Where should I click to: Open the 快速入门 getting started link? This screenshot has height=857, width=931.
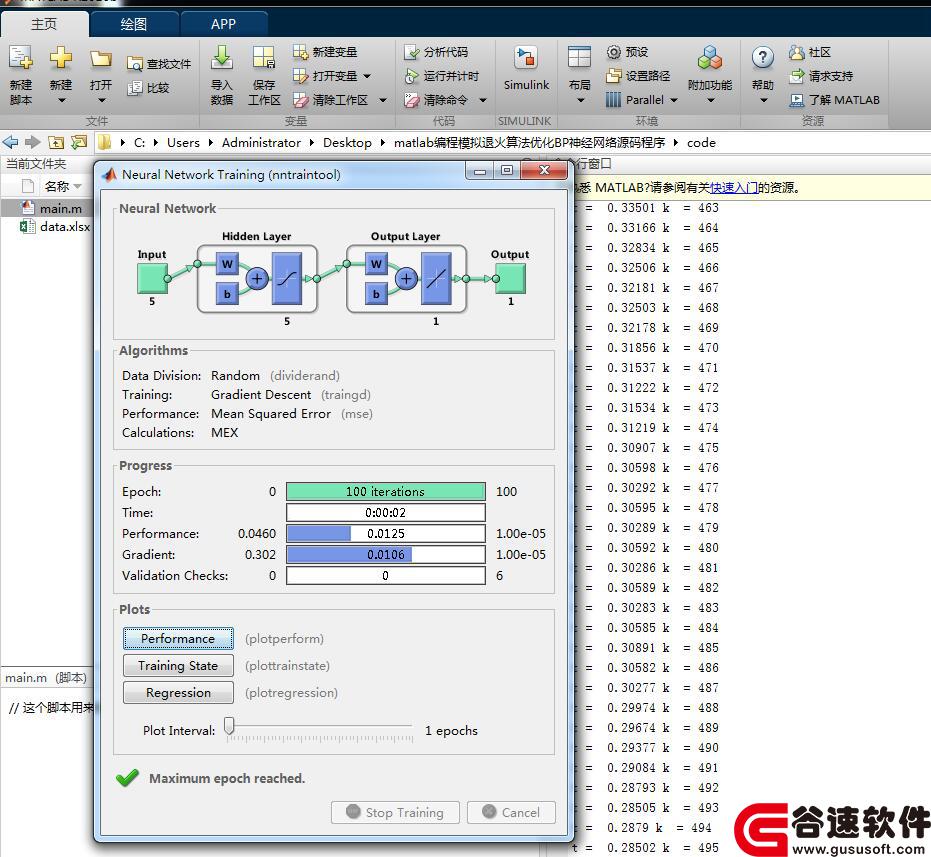pyautogui.click(x=734, y=188)
